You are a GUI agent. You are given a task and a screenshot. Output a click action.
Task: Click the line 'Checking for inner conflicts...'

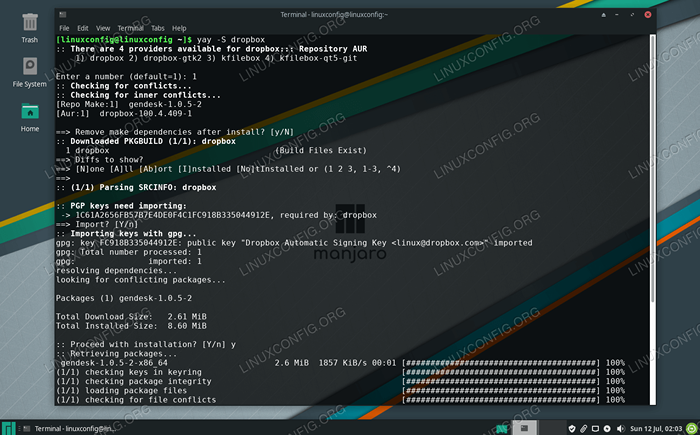click(138, 95)
